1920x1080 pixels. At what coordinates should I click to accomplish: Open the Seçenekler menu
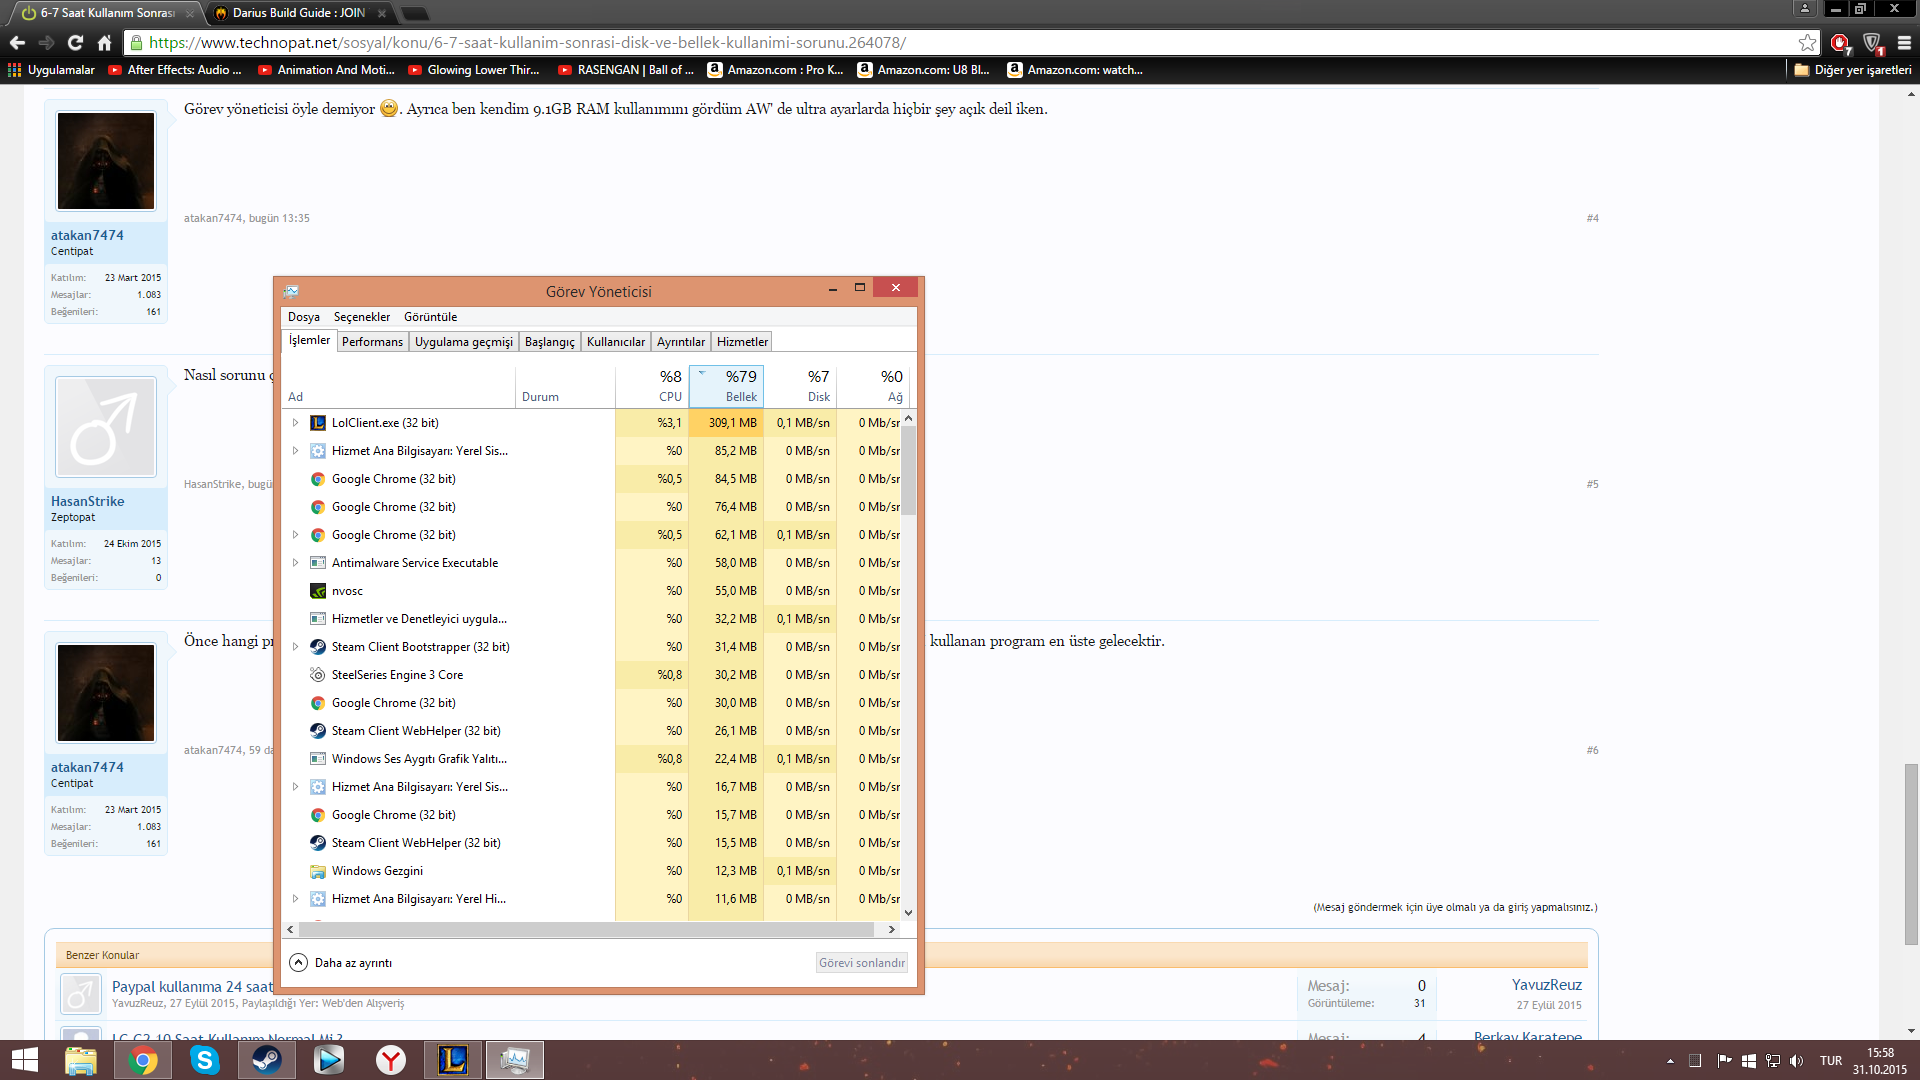pyautogui.click(x=362, y=317)
